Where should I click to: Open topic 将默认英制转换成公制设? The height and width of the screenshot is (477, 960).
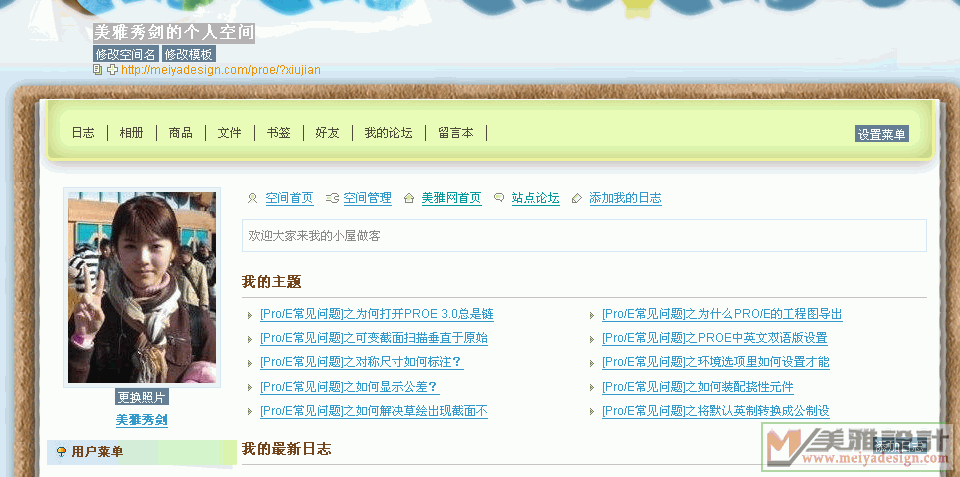pyautogui.click(x=716, y=411)
